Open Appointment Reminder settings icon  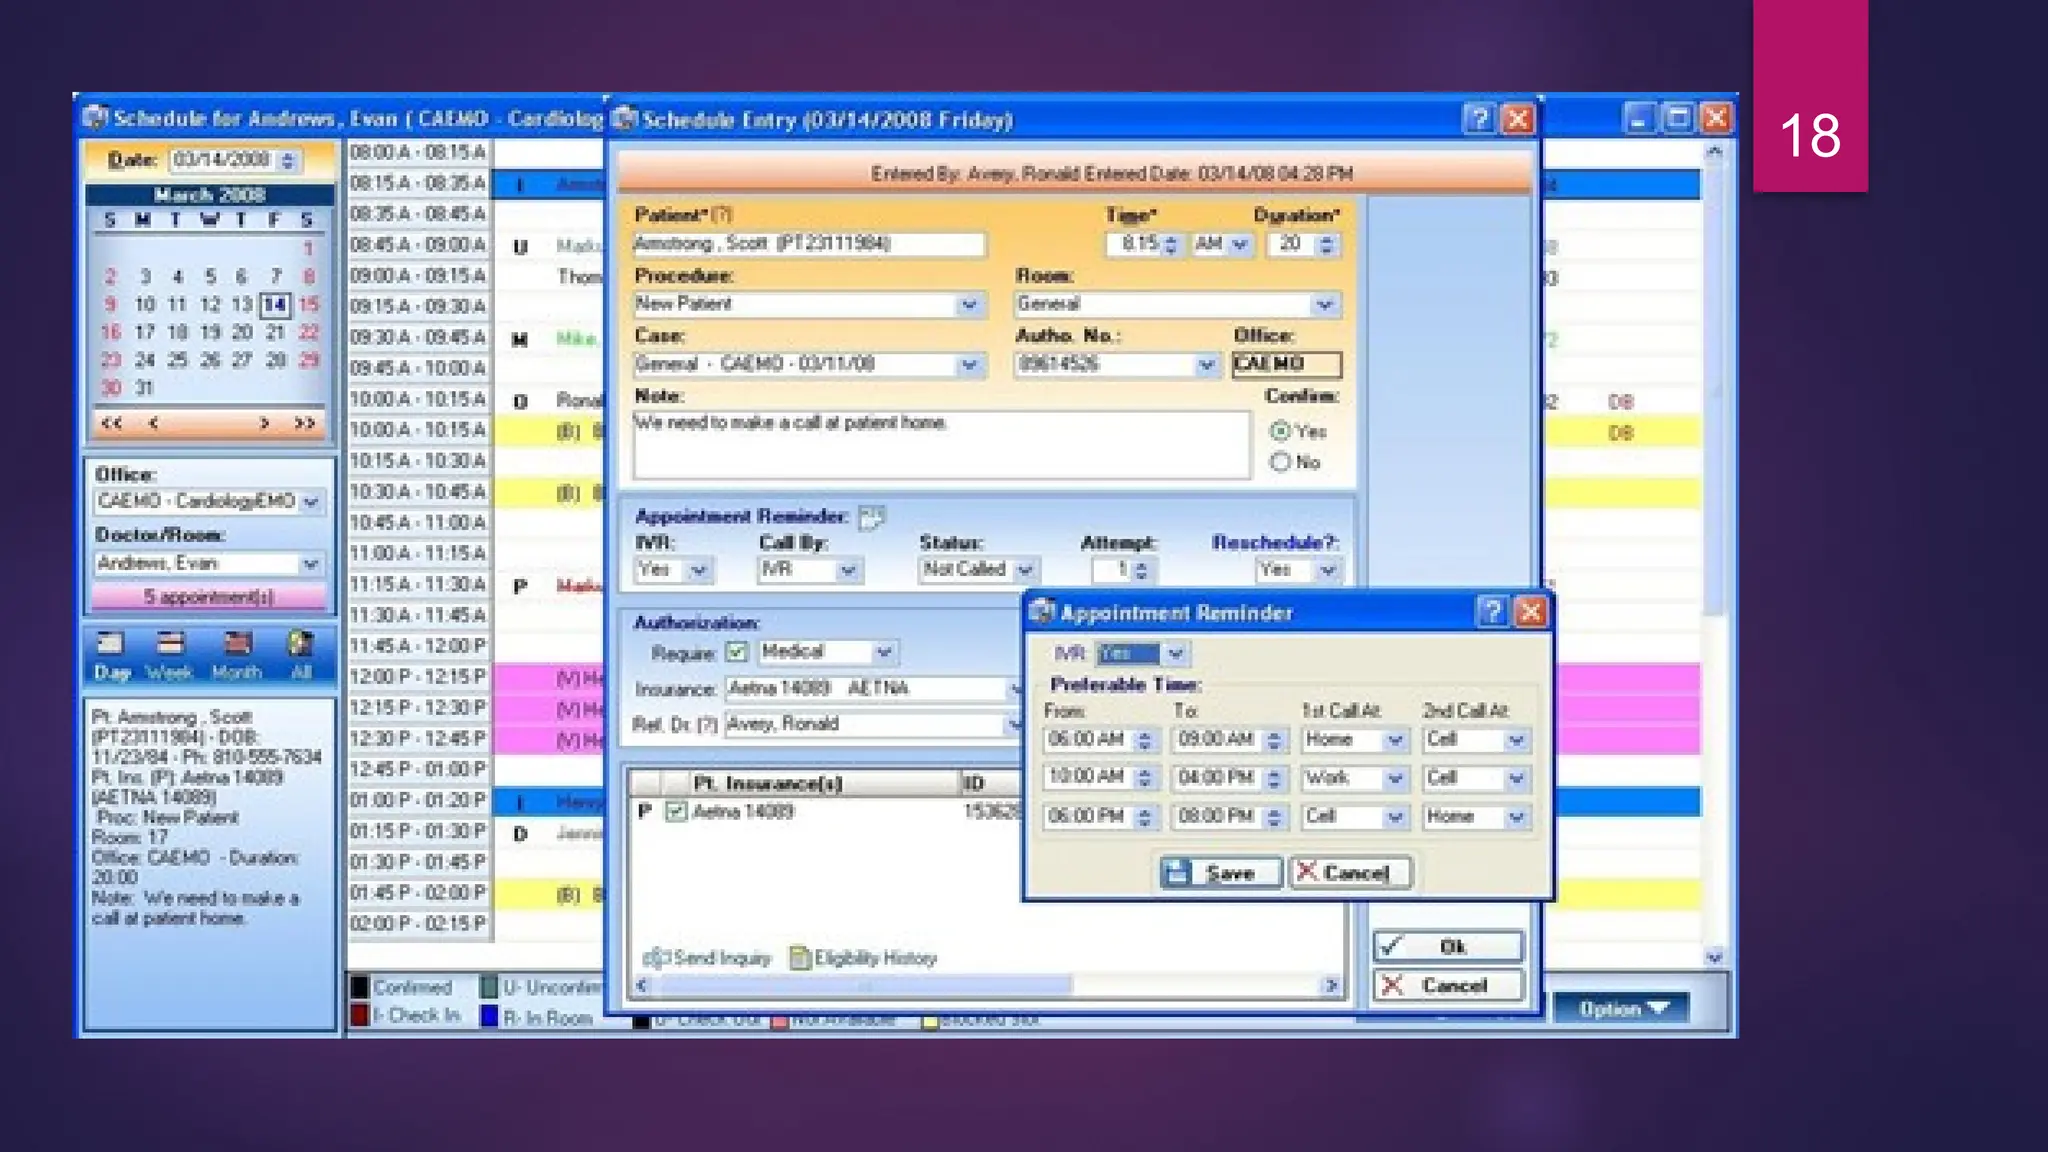tap(871, 517)
